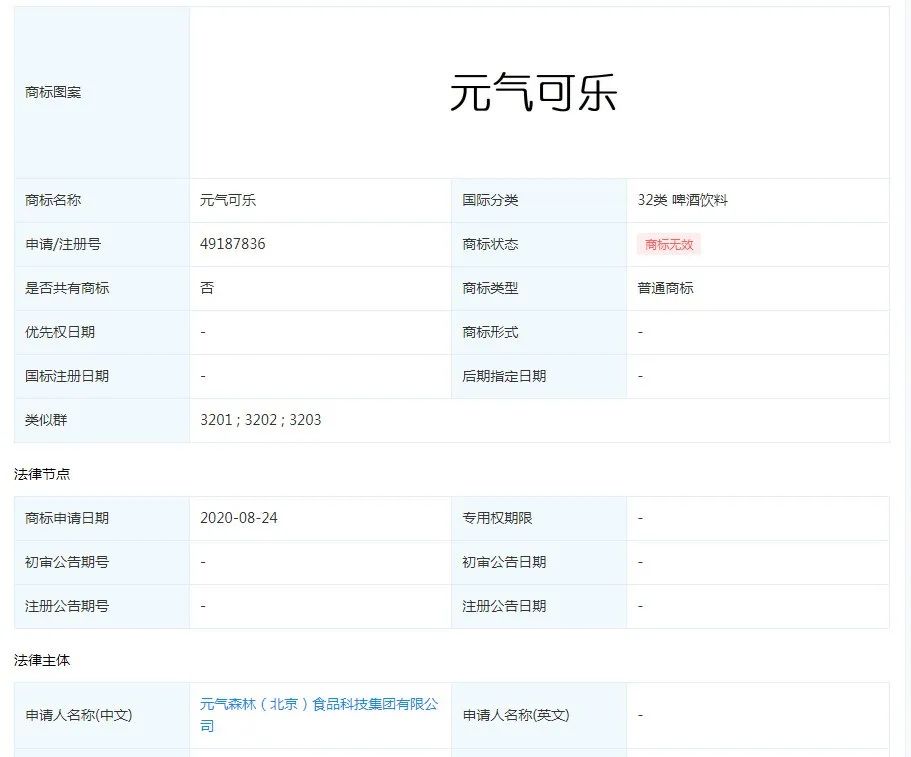Click the 法律主体 section heading
The width and height of the screenshot is (911, 757).
pos(42,660)
